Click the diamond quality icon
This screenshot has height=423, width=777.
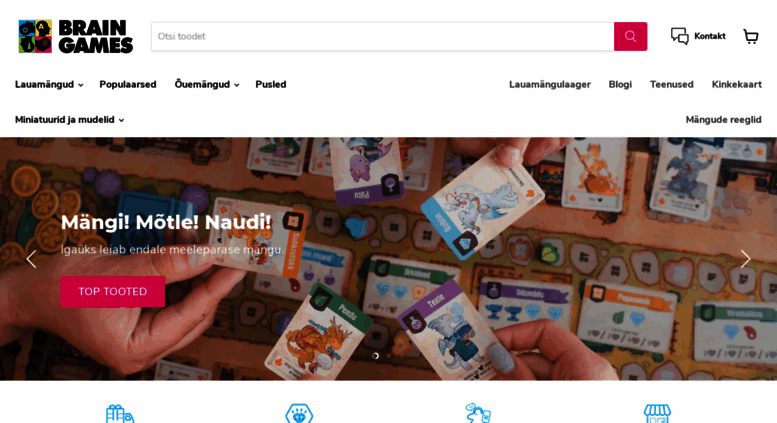(299, 414)
